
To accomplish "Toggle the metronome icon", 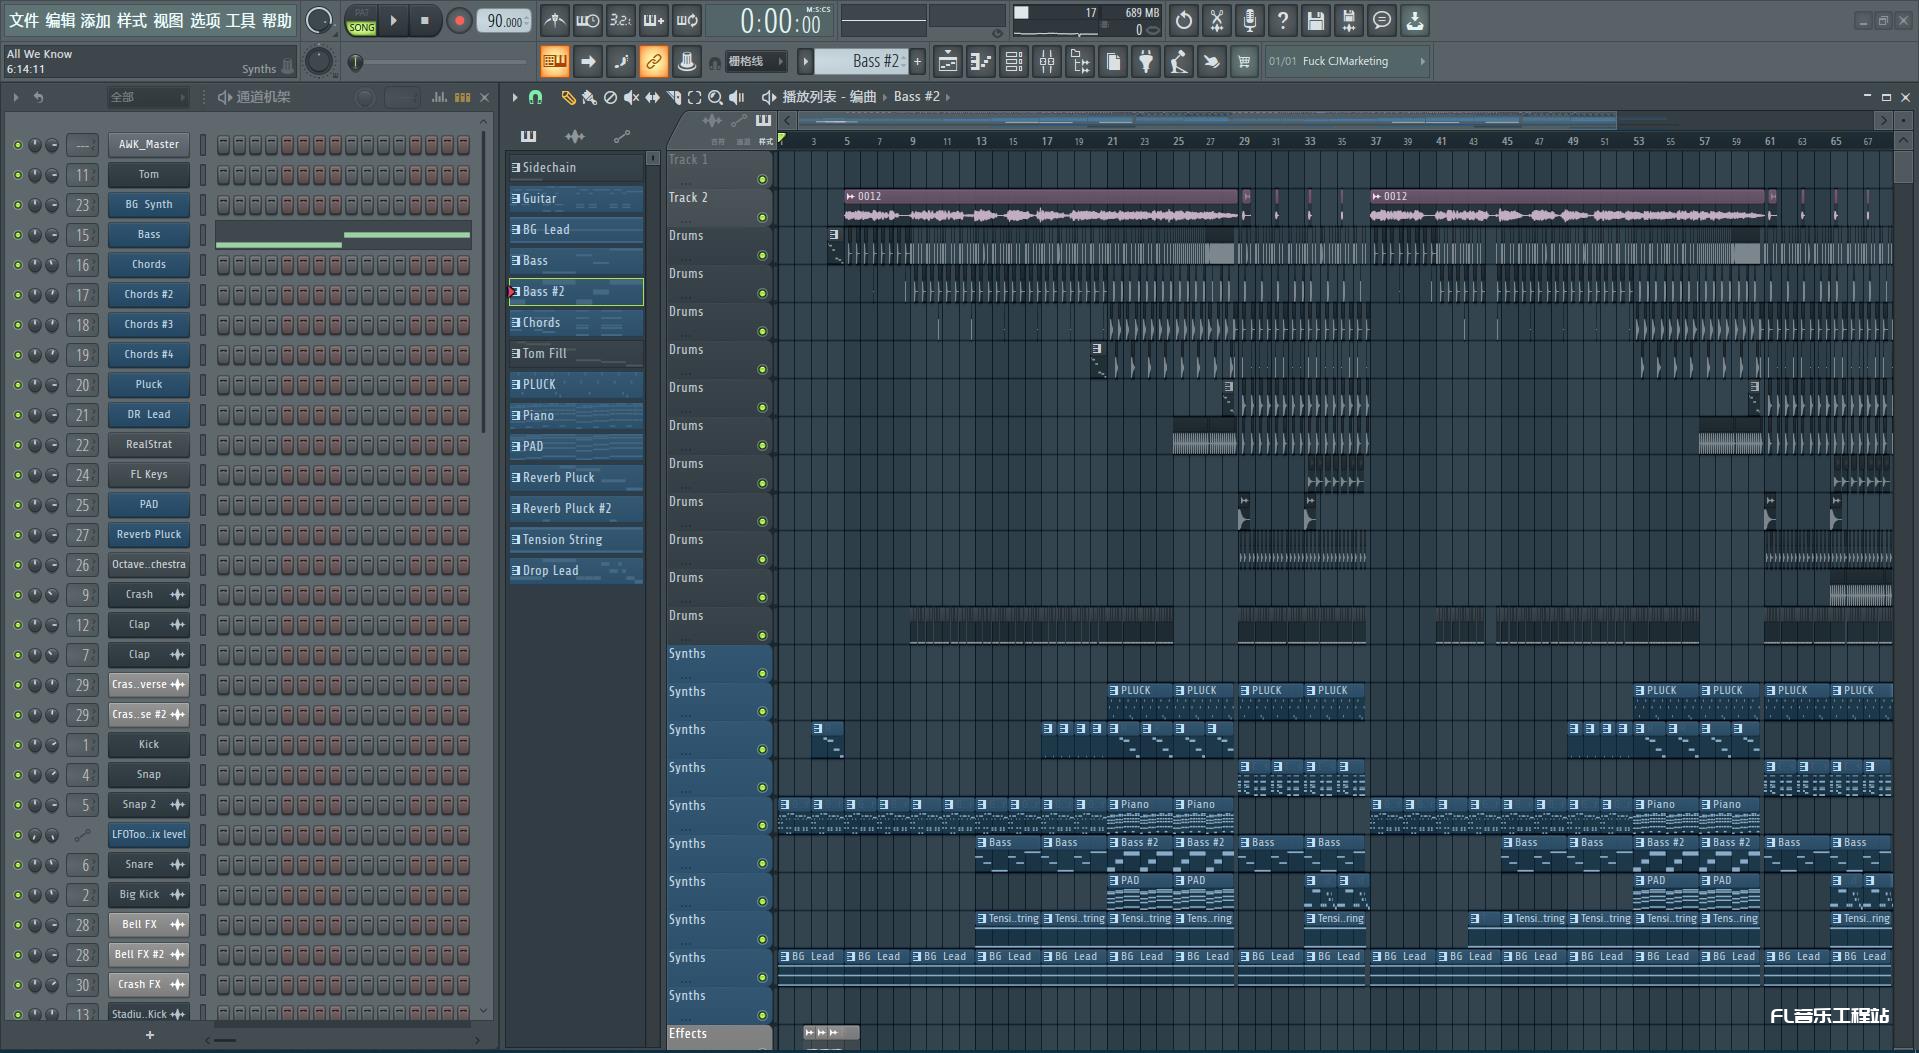I will pyautogui.click(x=555, y=20).
